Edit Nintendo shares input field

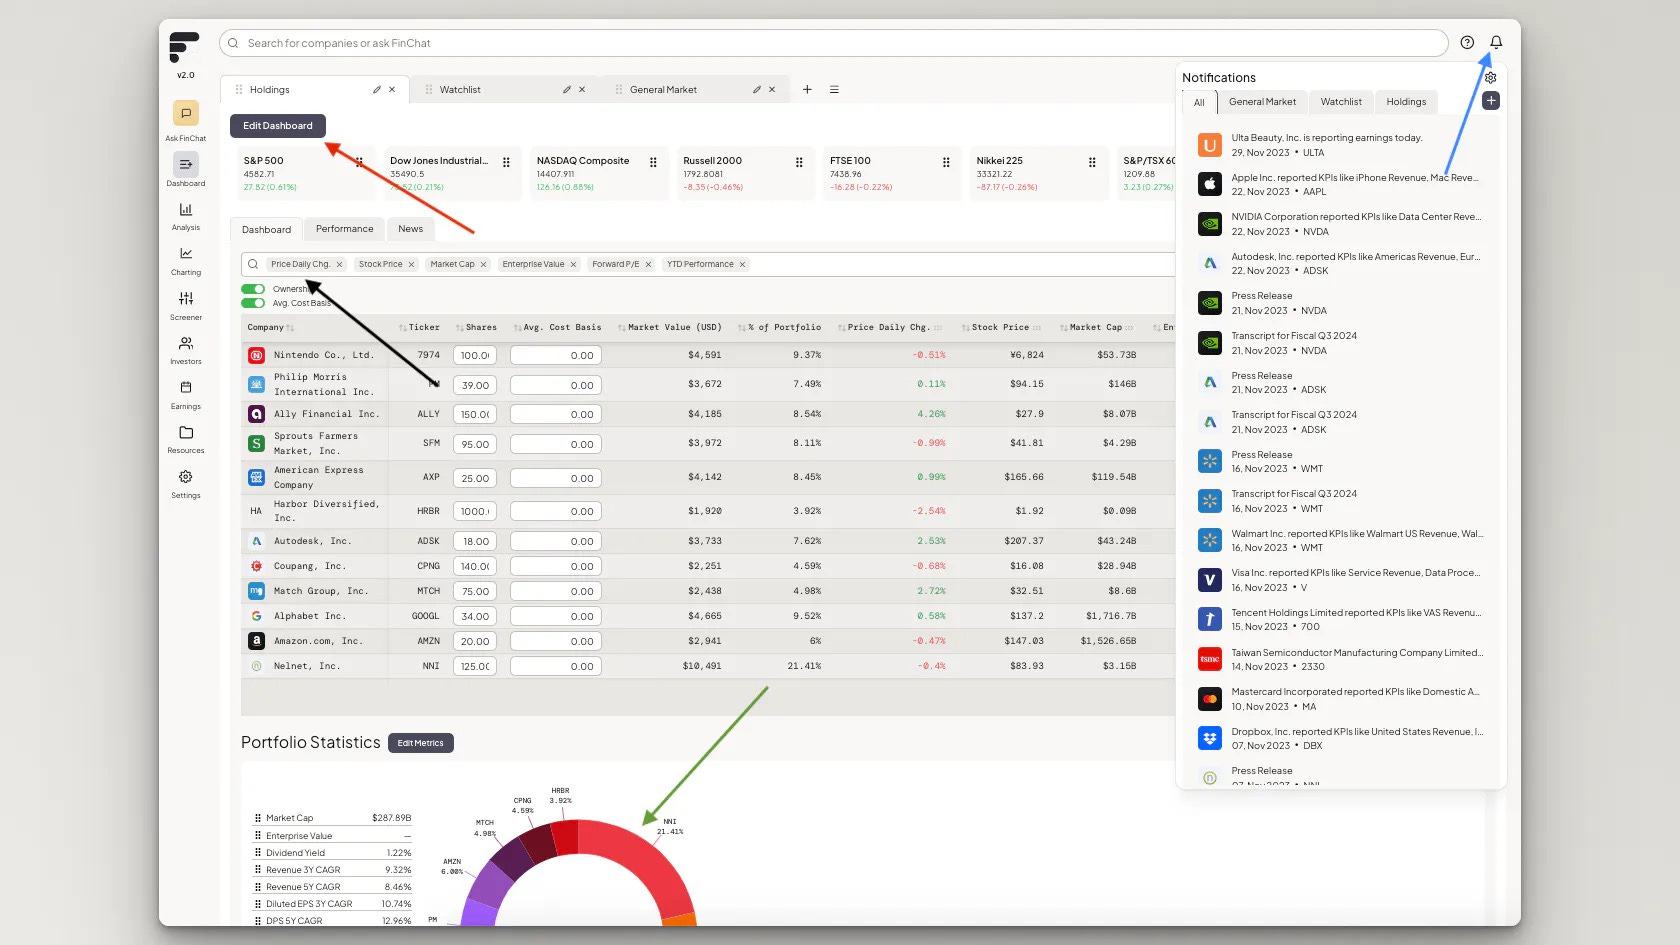[x=475, y=355]
